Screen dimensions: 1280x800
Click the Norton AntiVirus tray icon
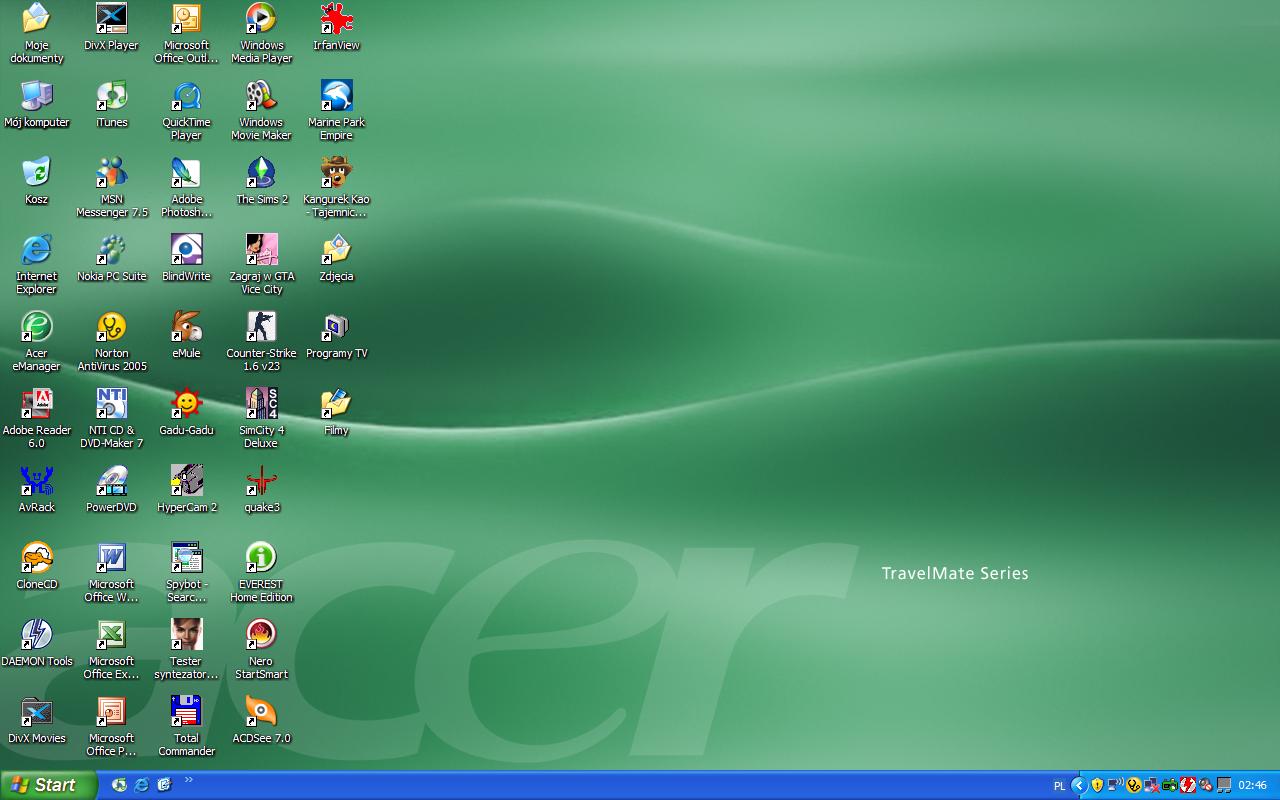point(1133,785)
